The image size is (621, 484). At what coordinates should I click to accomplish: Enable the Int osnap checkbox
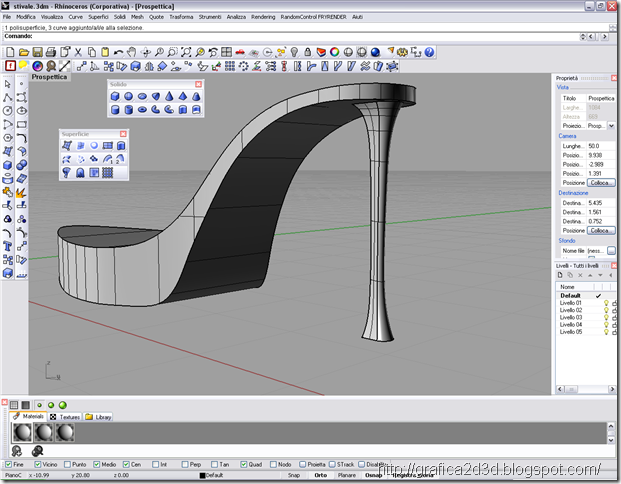156,464
